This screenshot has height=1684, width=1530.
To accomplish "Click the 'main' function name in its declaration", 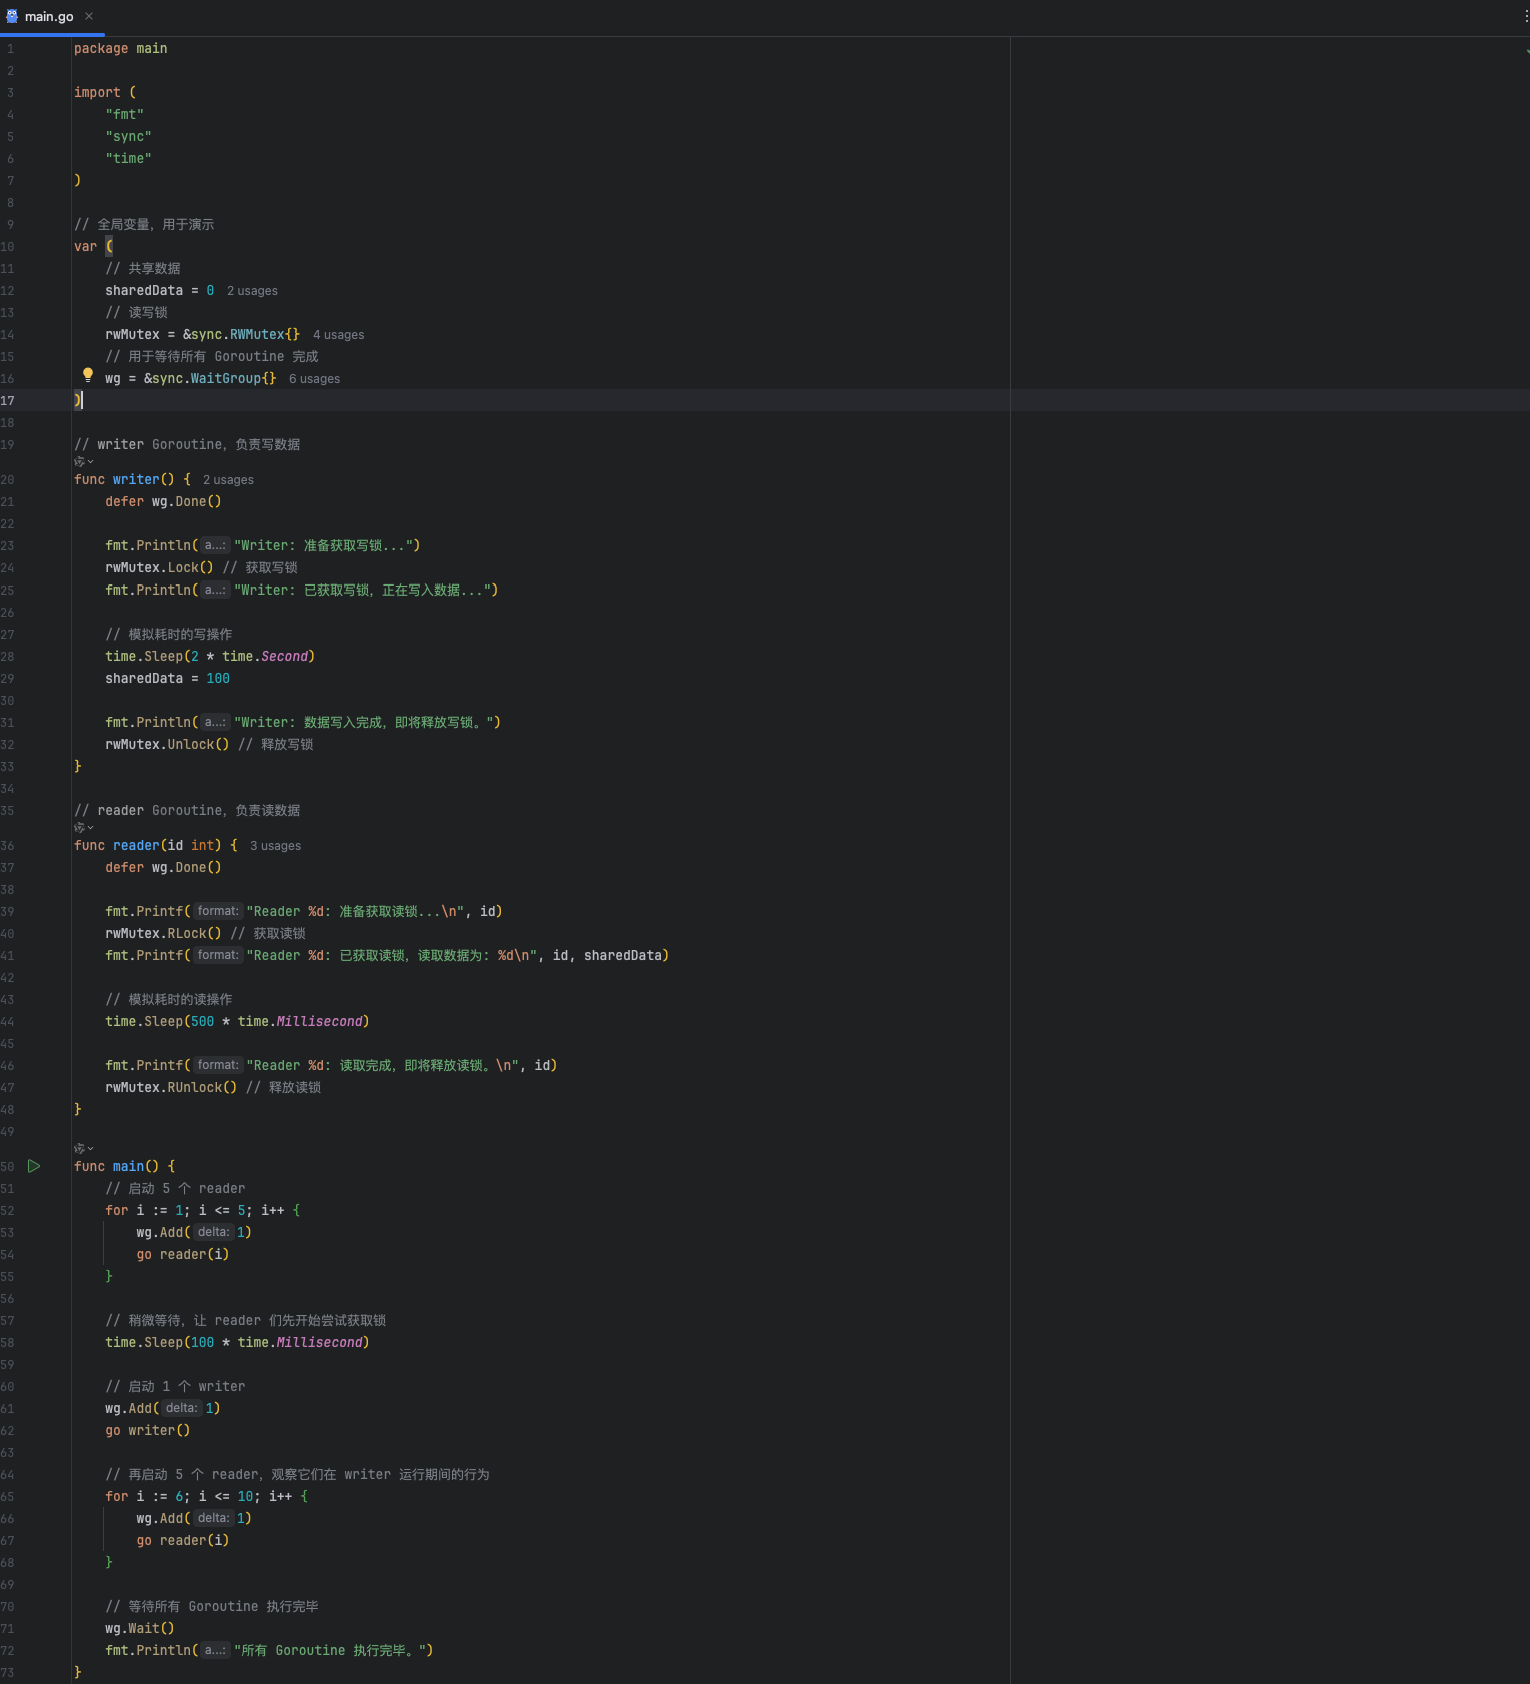I will [128, 1167].
